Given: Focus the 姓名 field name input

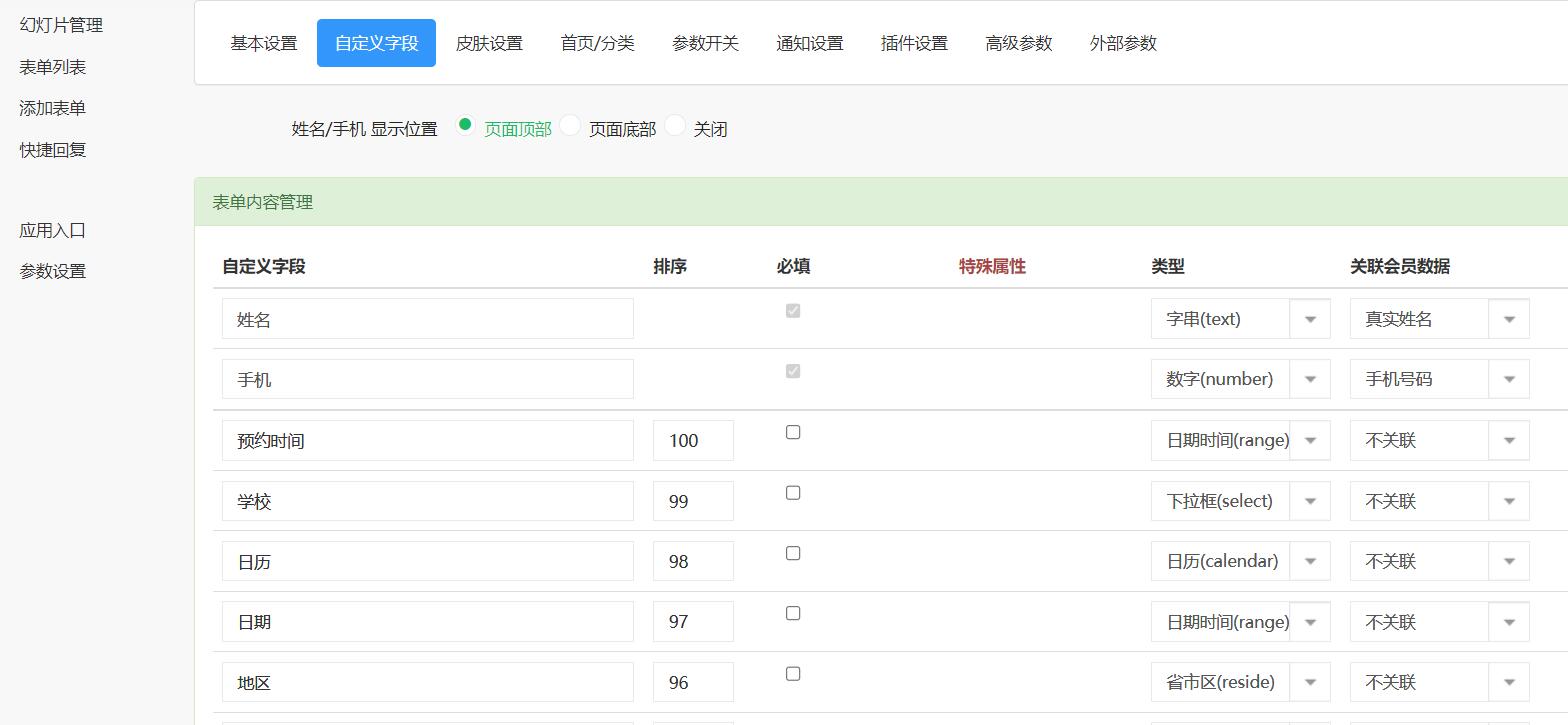Looking at the screenshot, I should pyautogui.click(x=428, y=319).
